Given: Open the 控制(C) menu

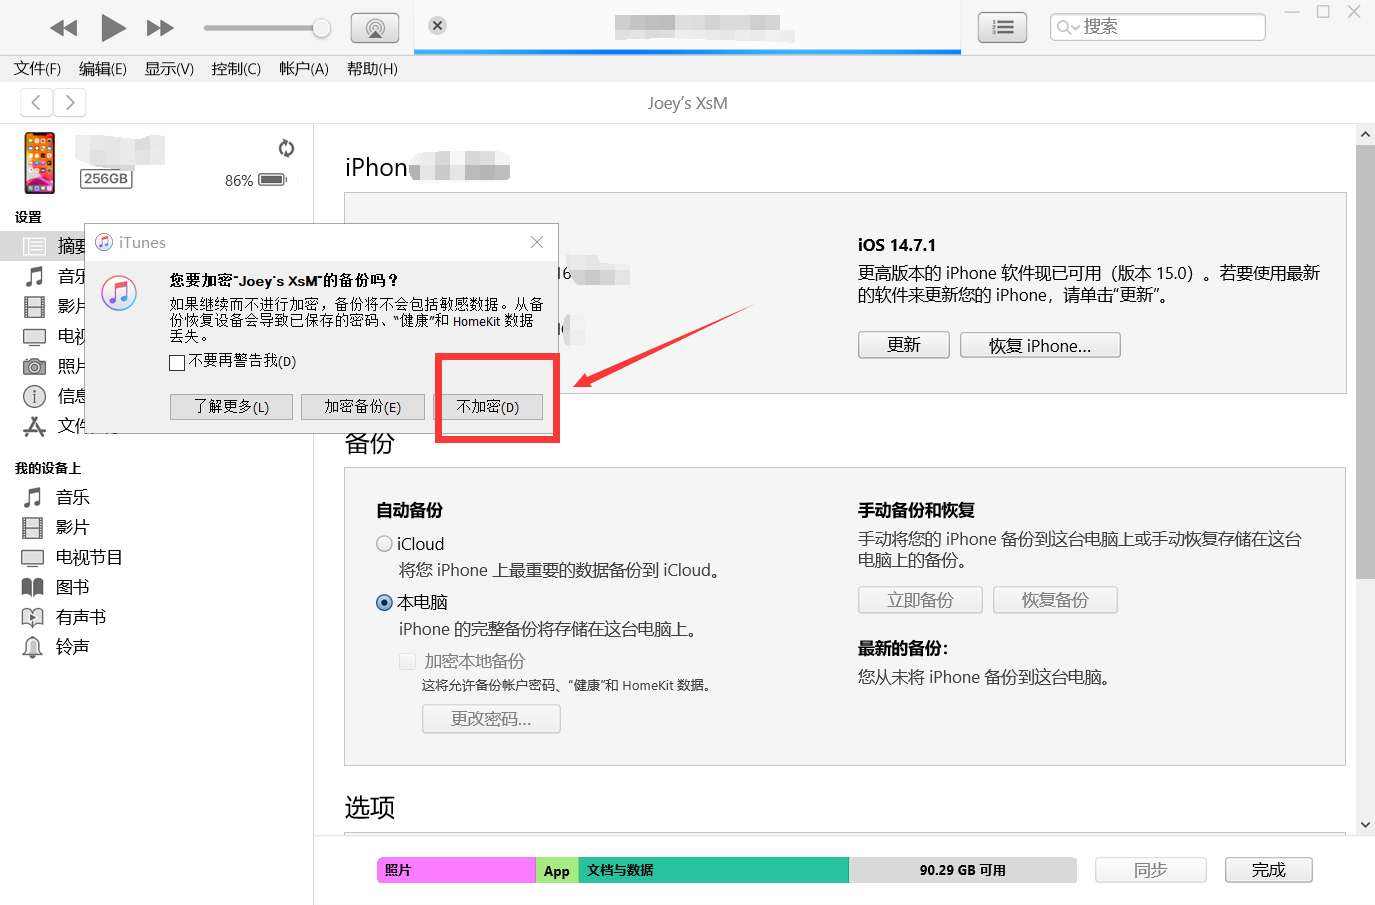Looking at the screenshot, I should (236, 69).
